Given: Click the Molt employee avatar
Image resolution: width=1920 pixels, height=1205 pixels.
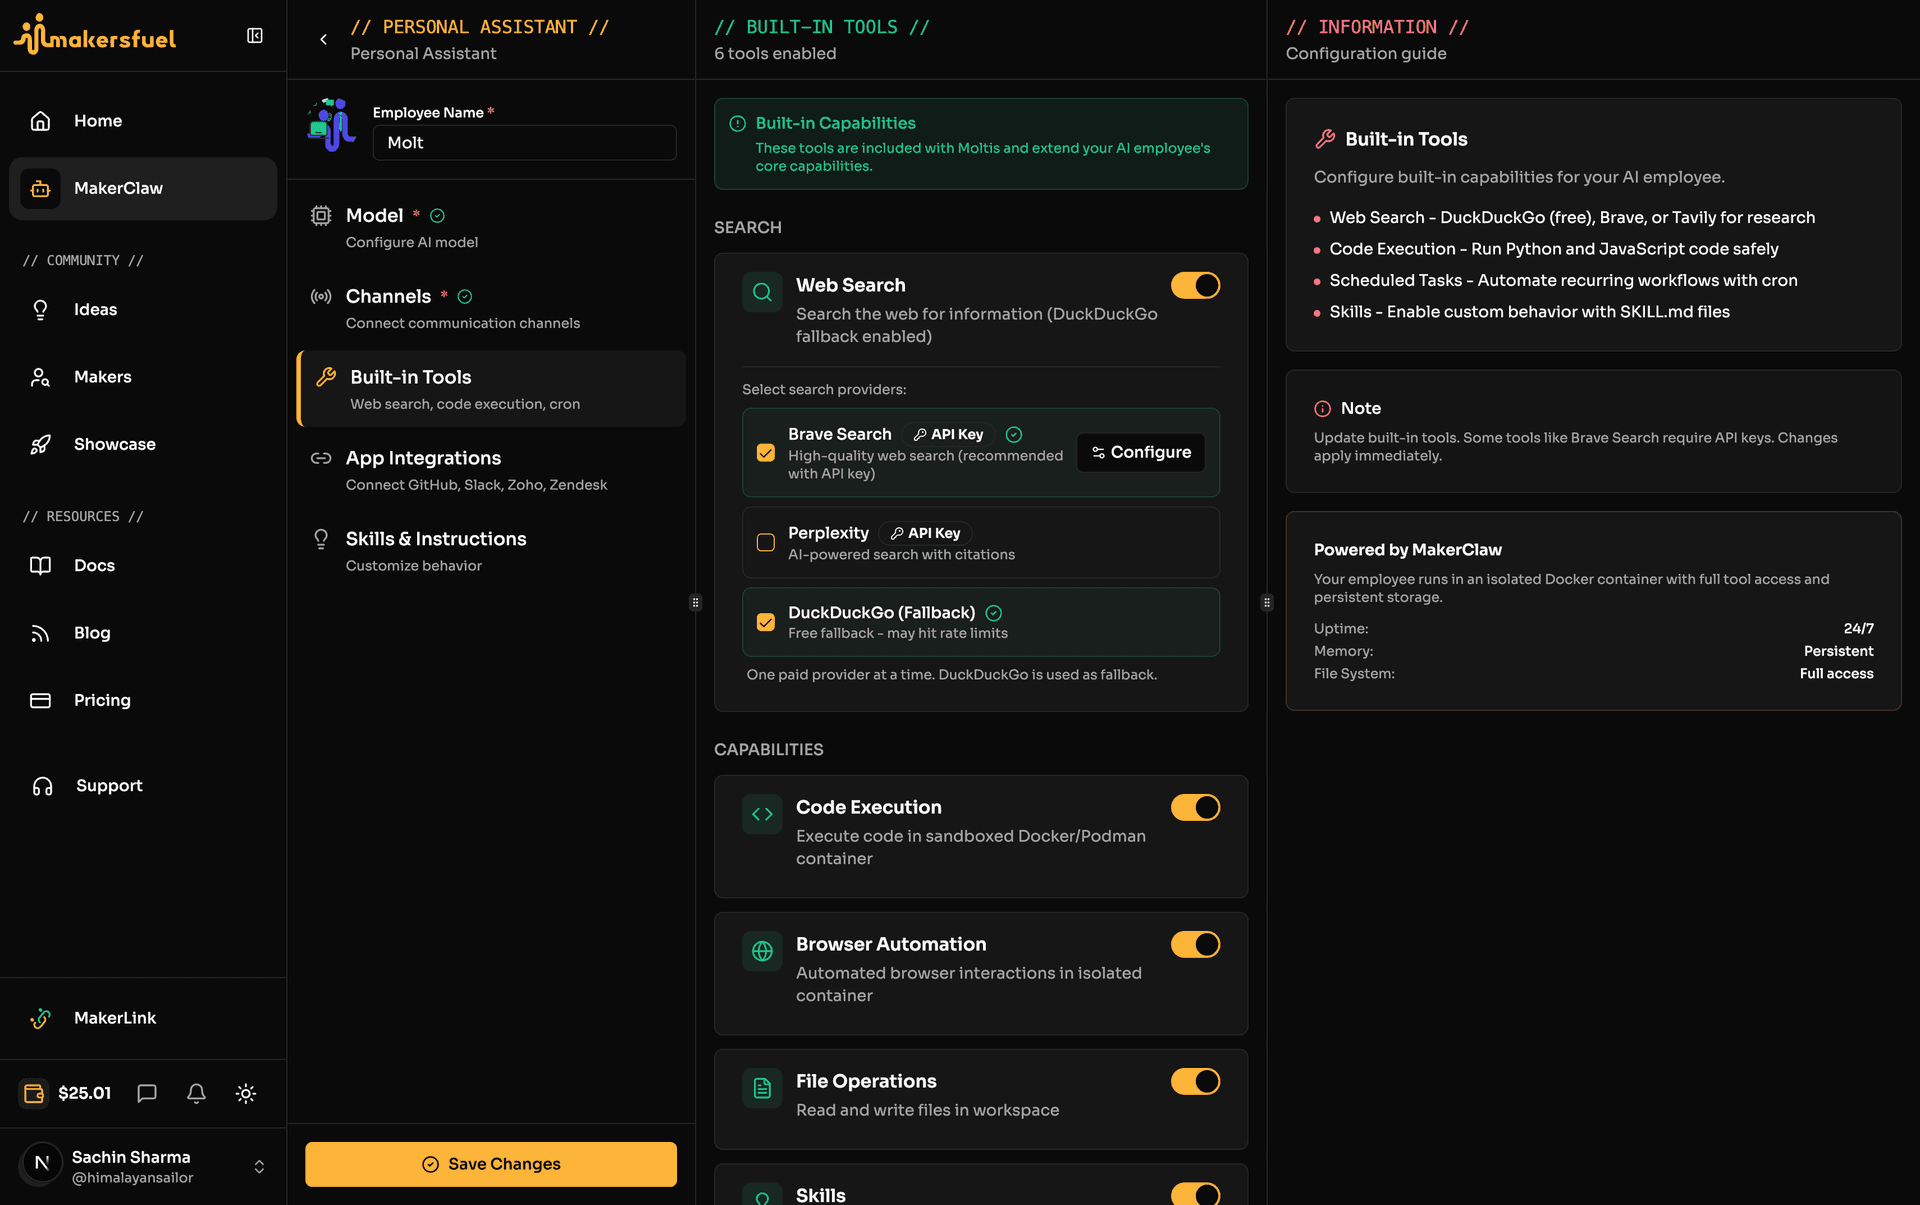Looking at the screenshot, I should pos(332,125).
